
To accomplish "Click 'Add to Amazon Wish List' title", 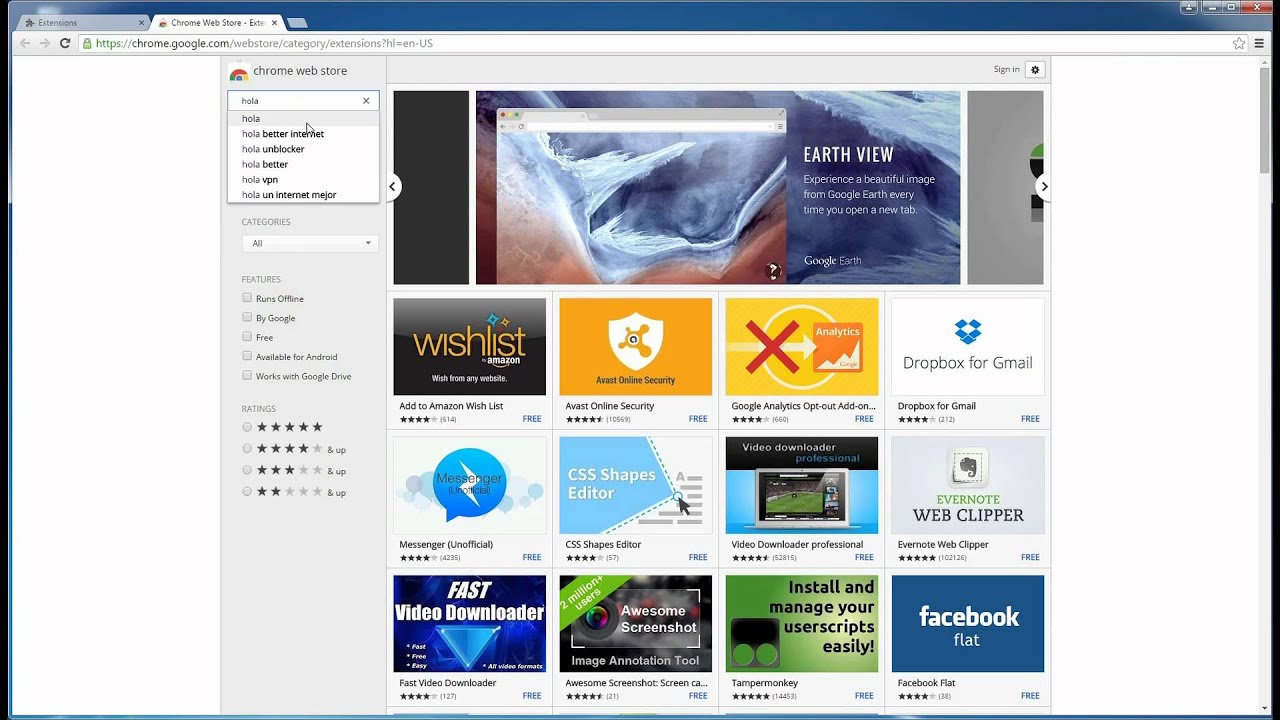I will point(451,406).
